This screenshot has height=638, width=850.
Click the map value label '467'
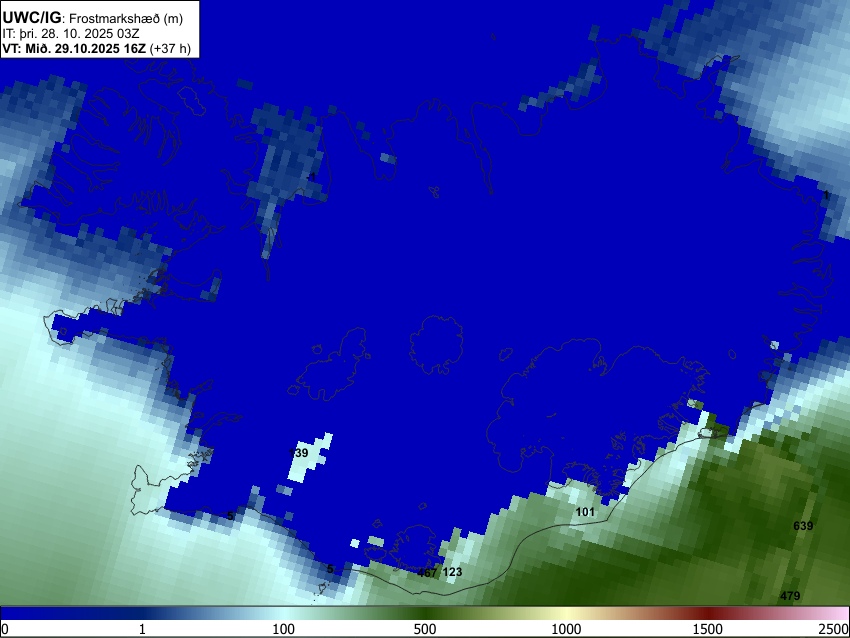(x=427, y=572)
